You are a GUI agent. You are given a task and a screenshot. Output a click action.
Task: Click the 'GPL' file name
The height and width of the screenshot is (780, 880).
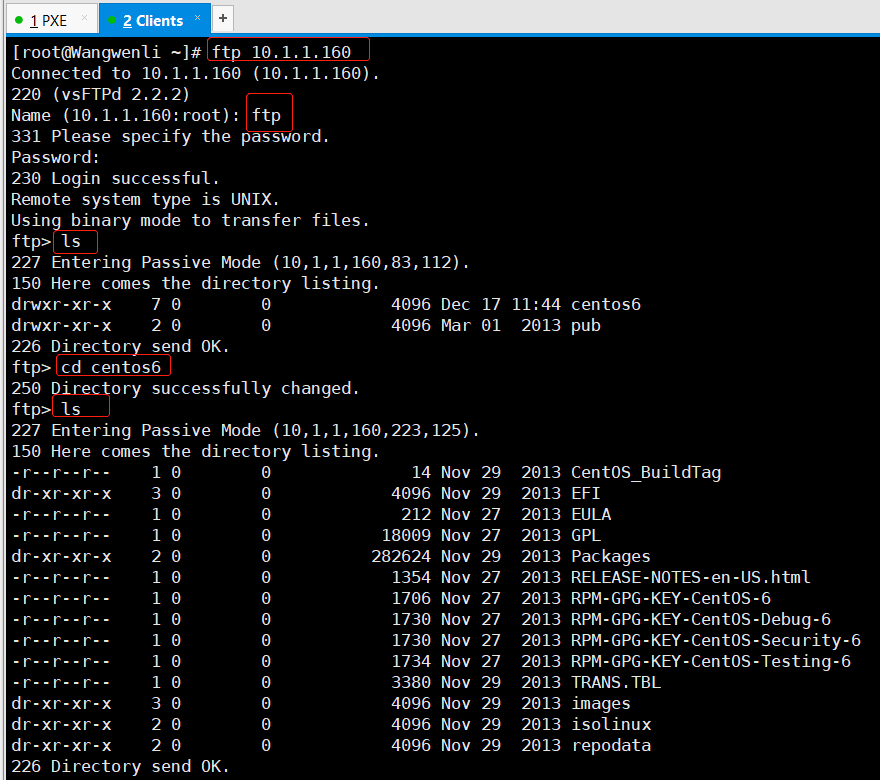click(586, 536)
